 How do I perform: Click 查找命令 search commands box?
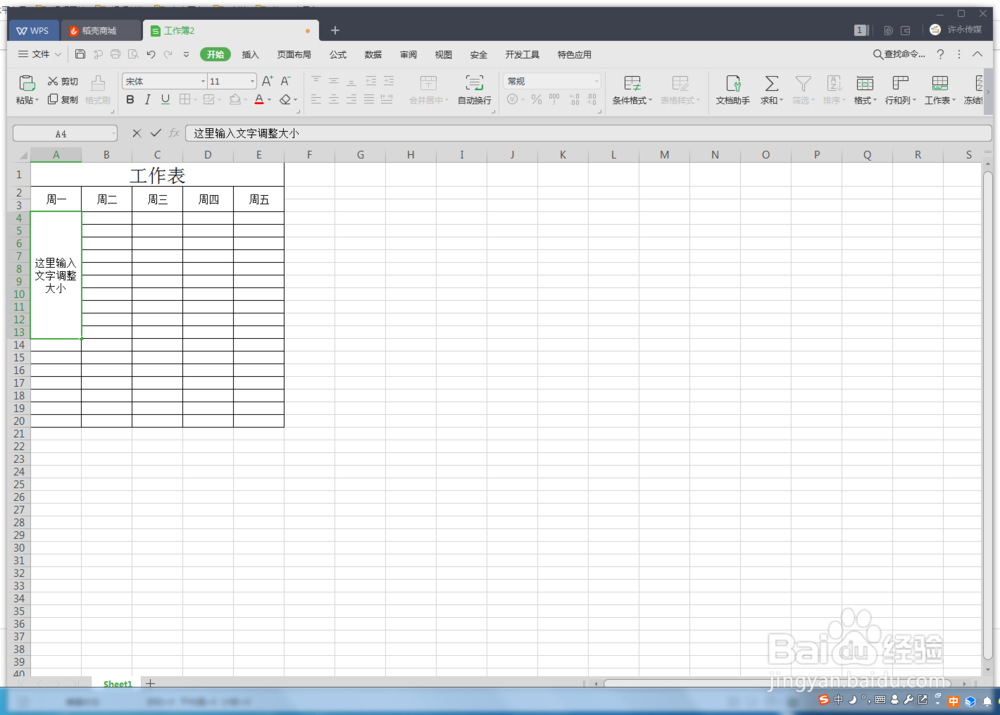[x=899, y=54]
